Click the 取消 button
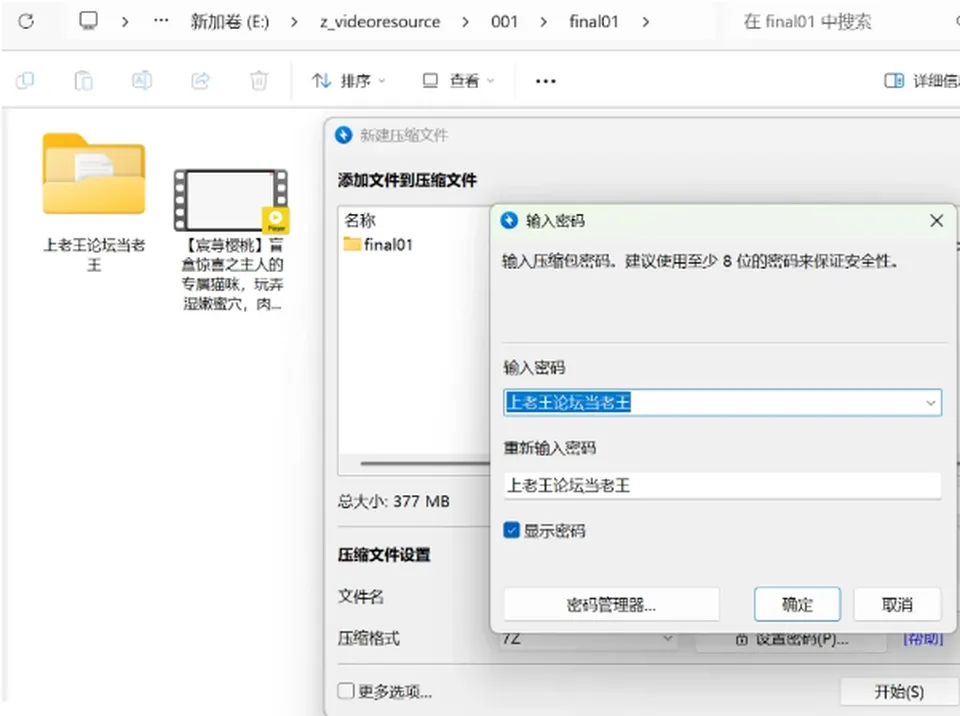This screenshot has width=960, height=716. tap(897, 605)
